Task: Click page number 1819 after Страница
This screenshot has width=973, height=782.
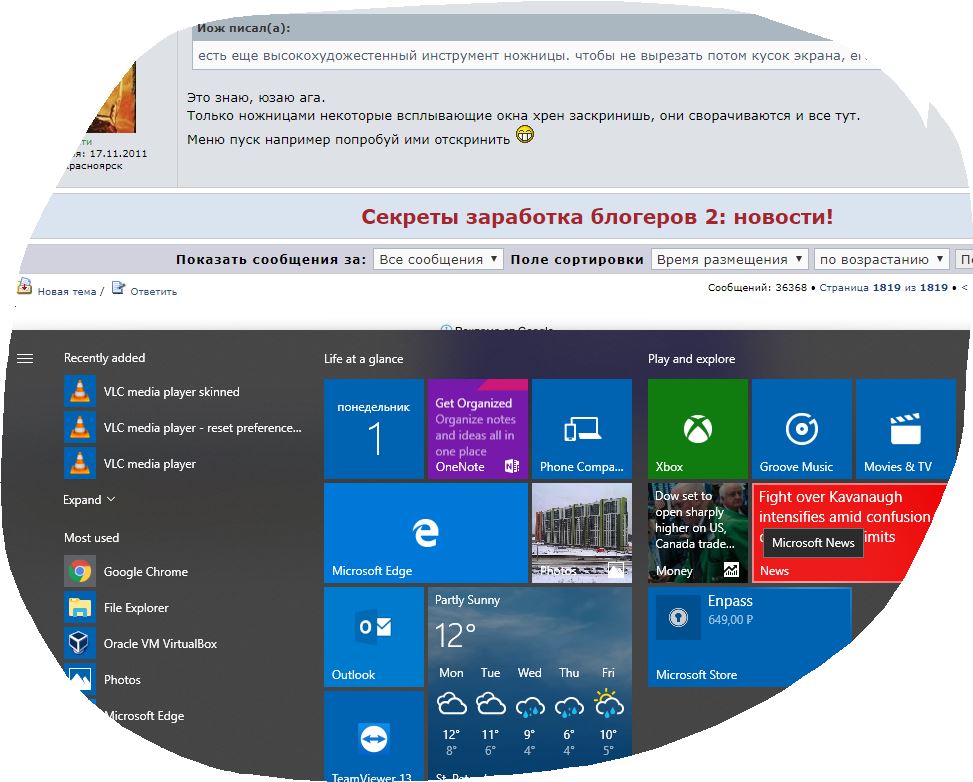Action: point(886,287)
